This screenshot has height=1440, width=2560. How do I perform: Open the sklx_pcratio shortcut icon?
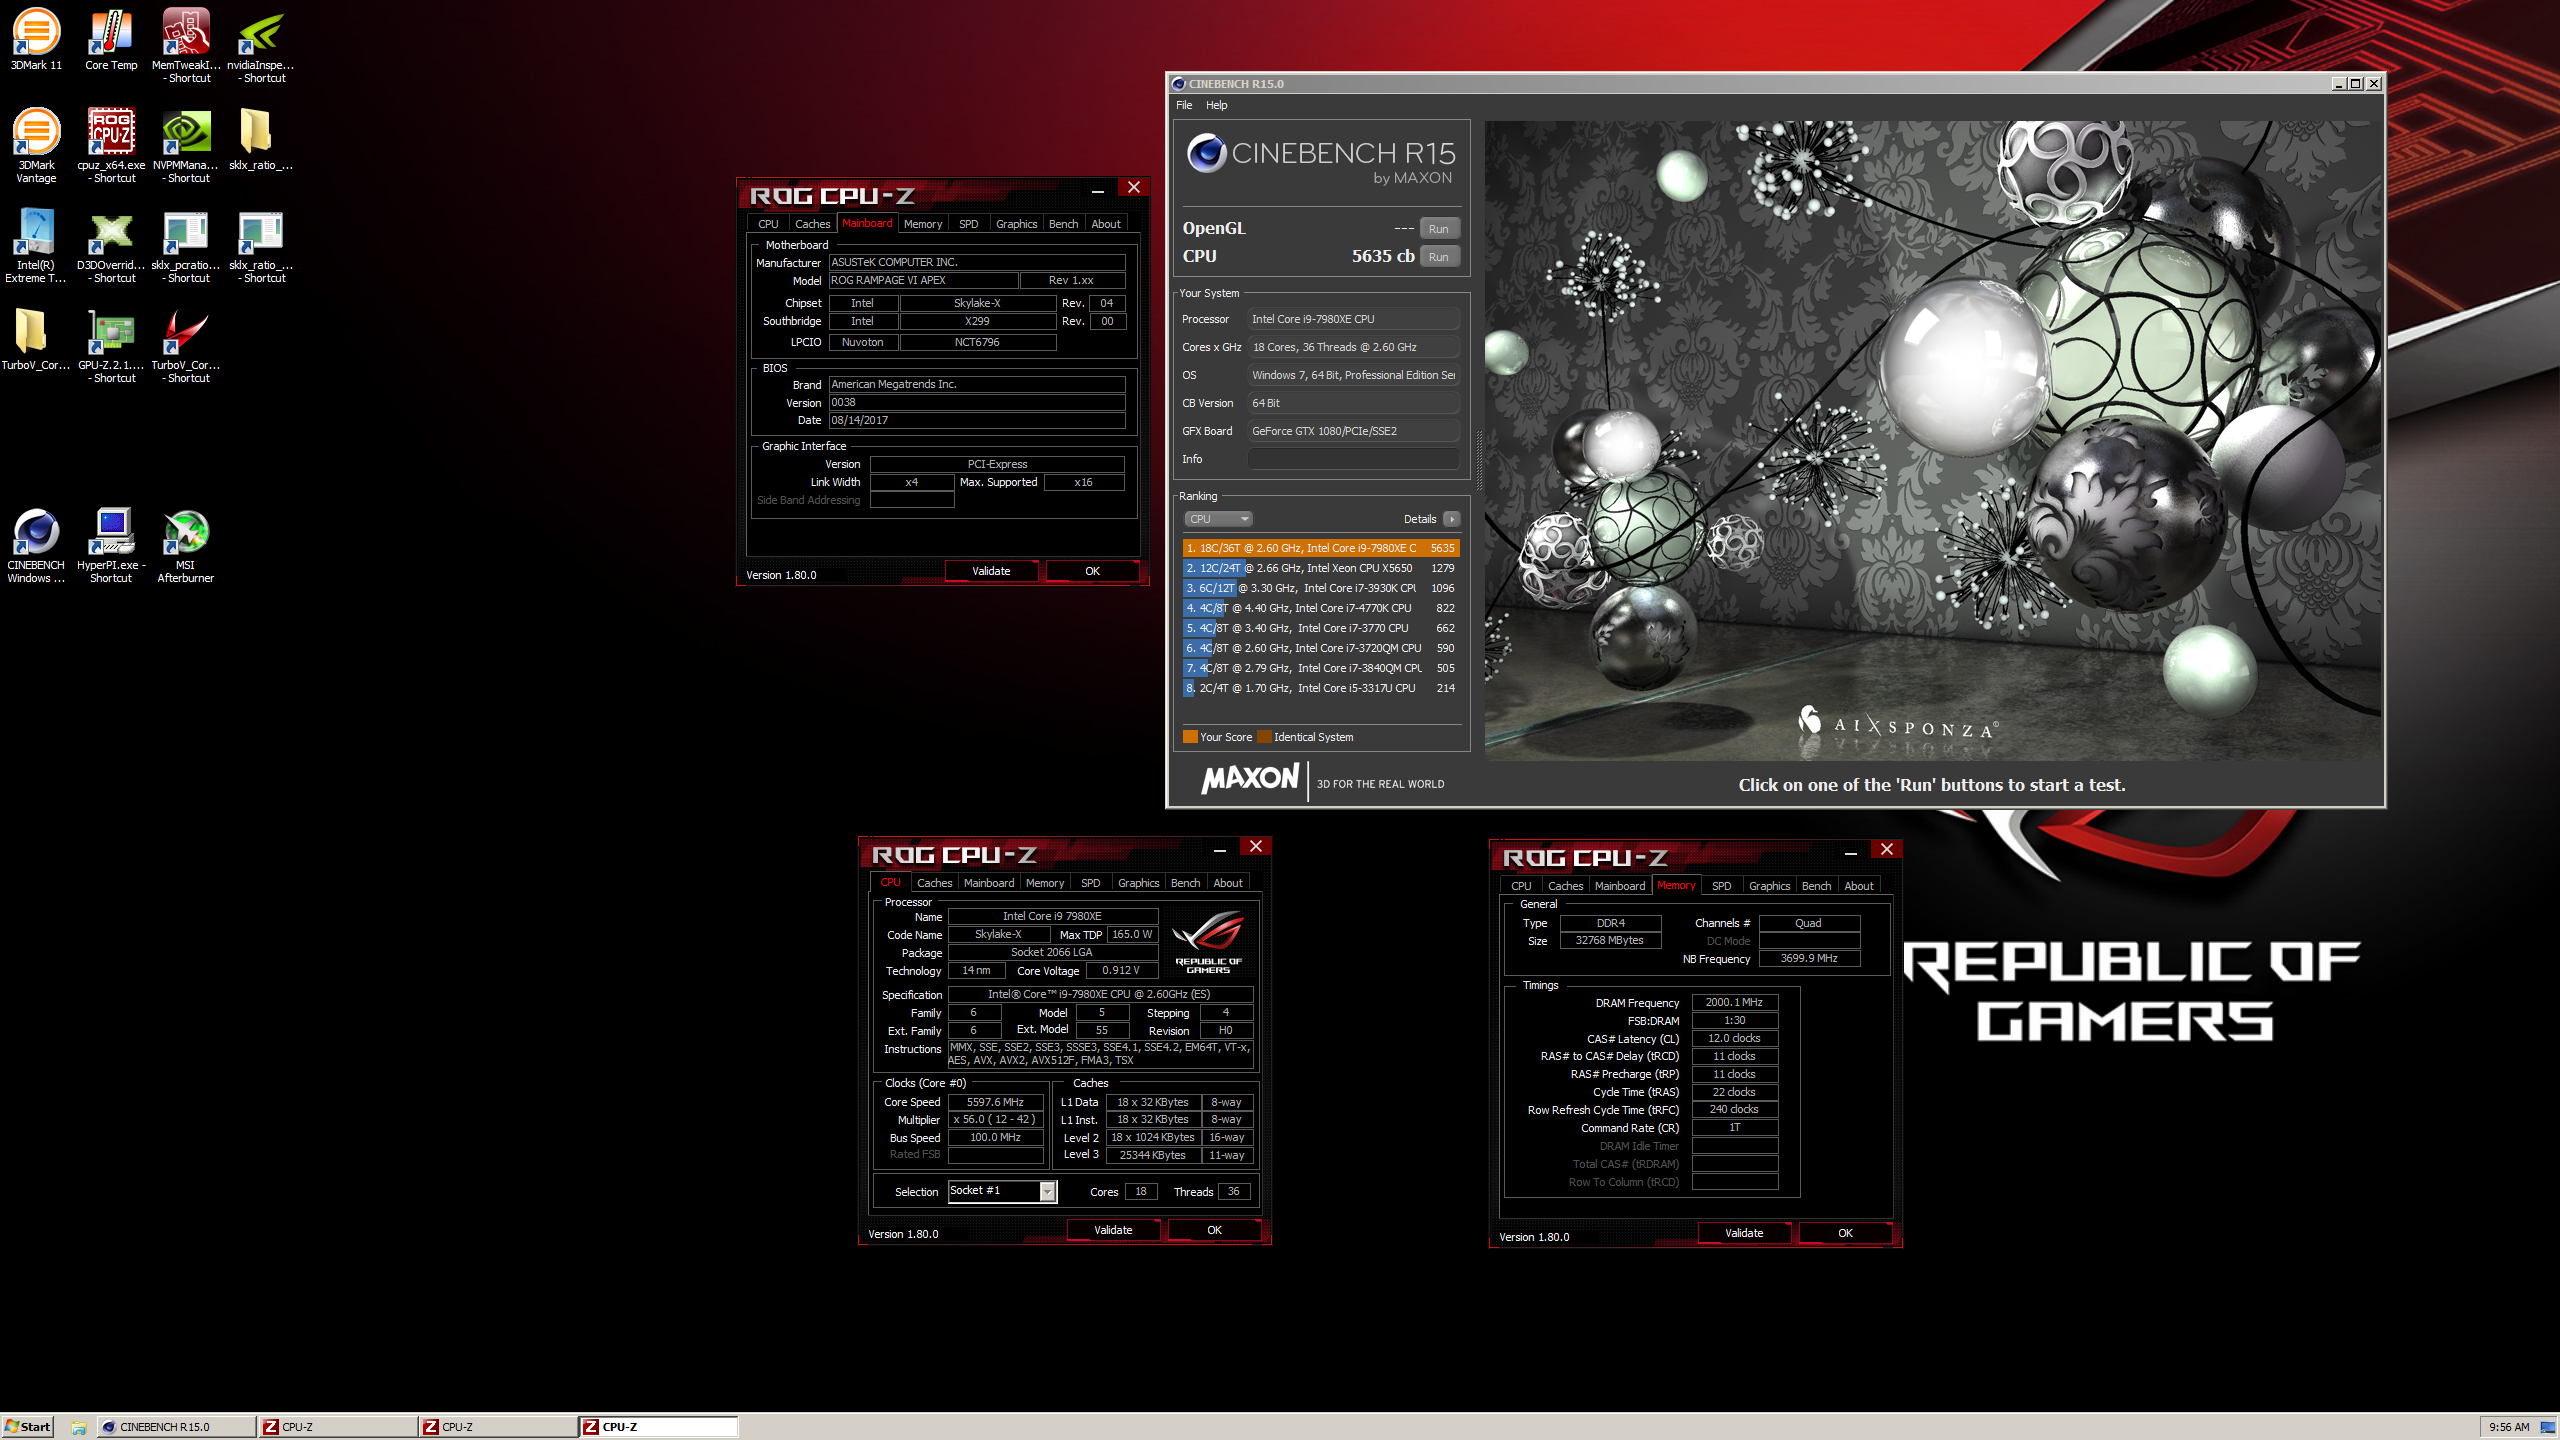[x=186, y=246]
